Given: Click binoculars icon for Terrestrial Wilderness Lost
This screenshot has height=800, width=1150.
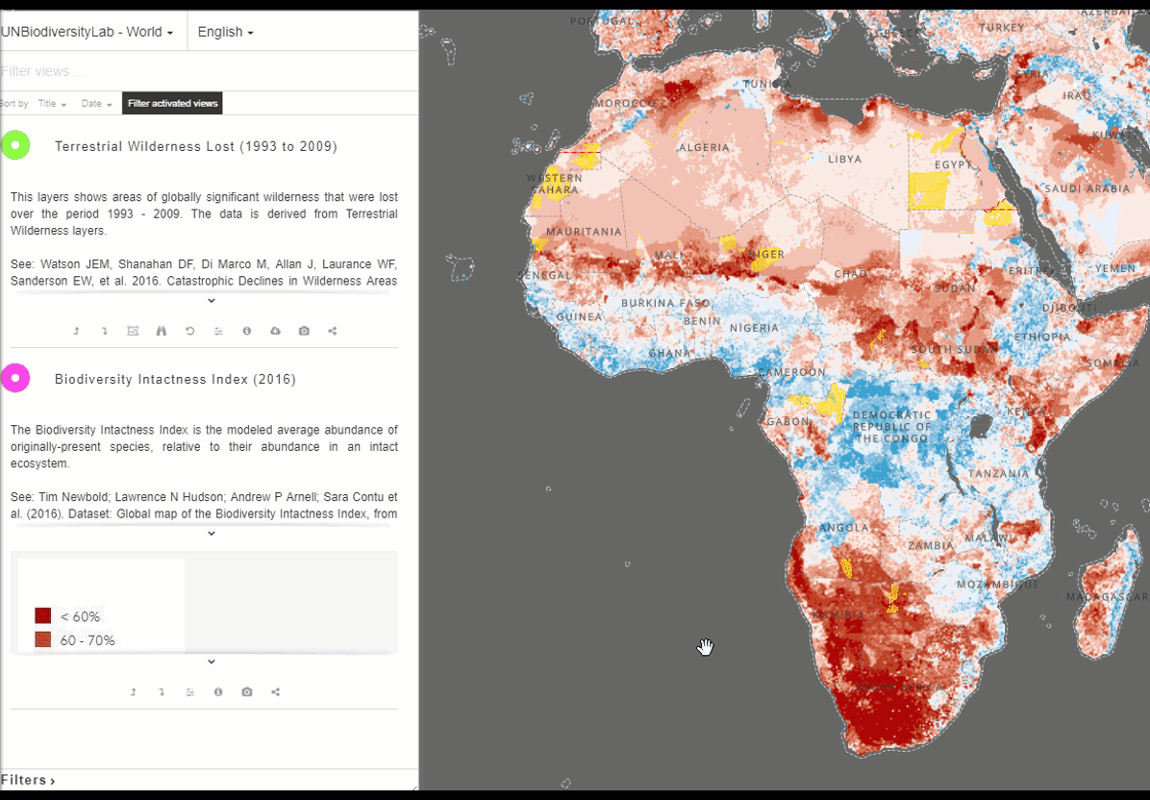Looking at the screenshot, I should [x=161, y=331].
